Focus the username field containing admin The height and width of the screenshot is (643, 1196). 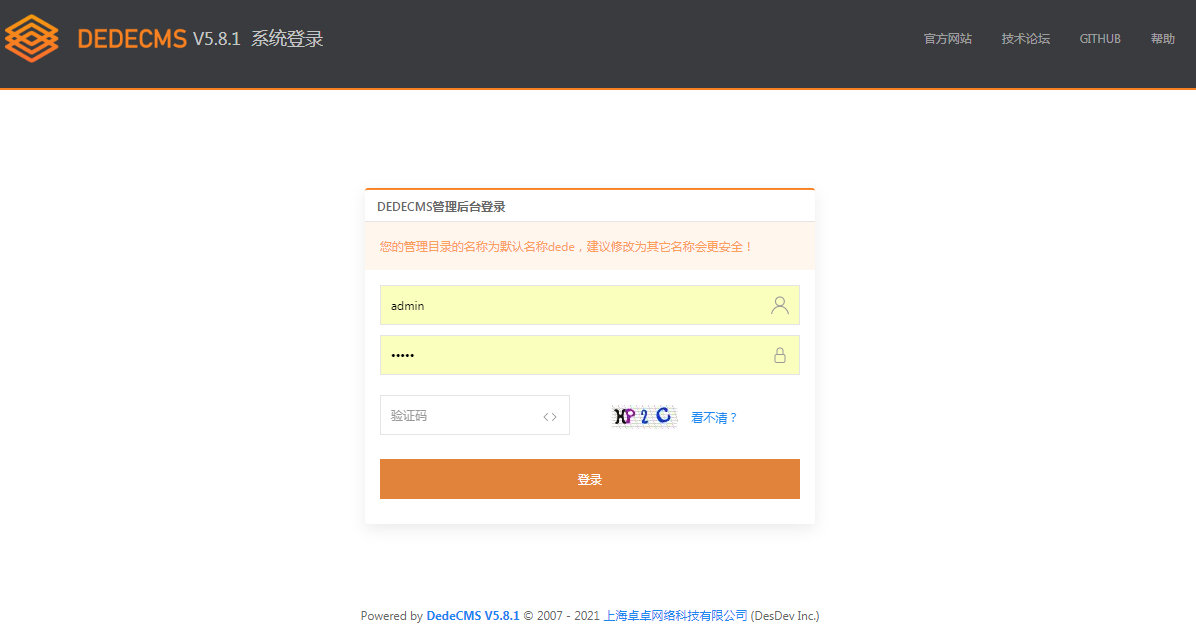pos(570,306)
